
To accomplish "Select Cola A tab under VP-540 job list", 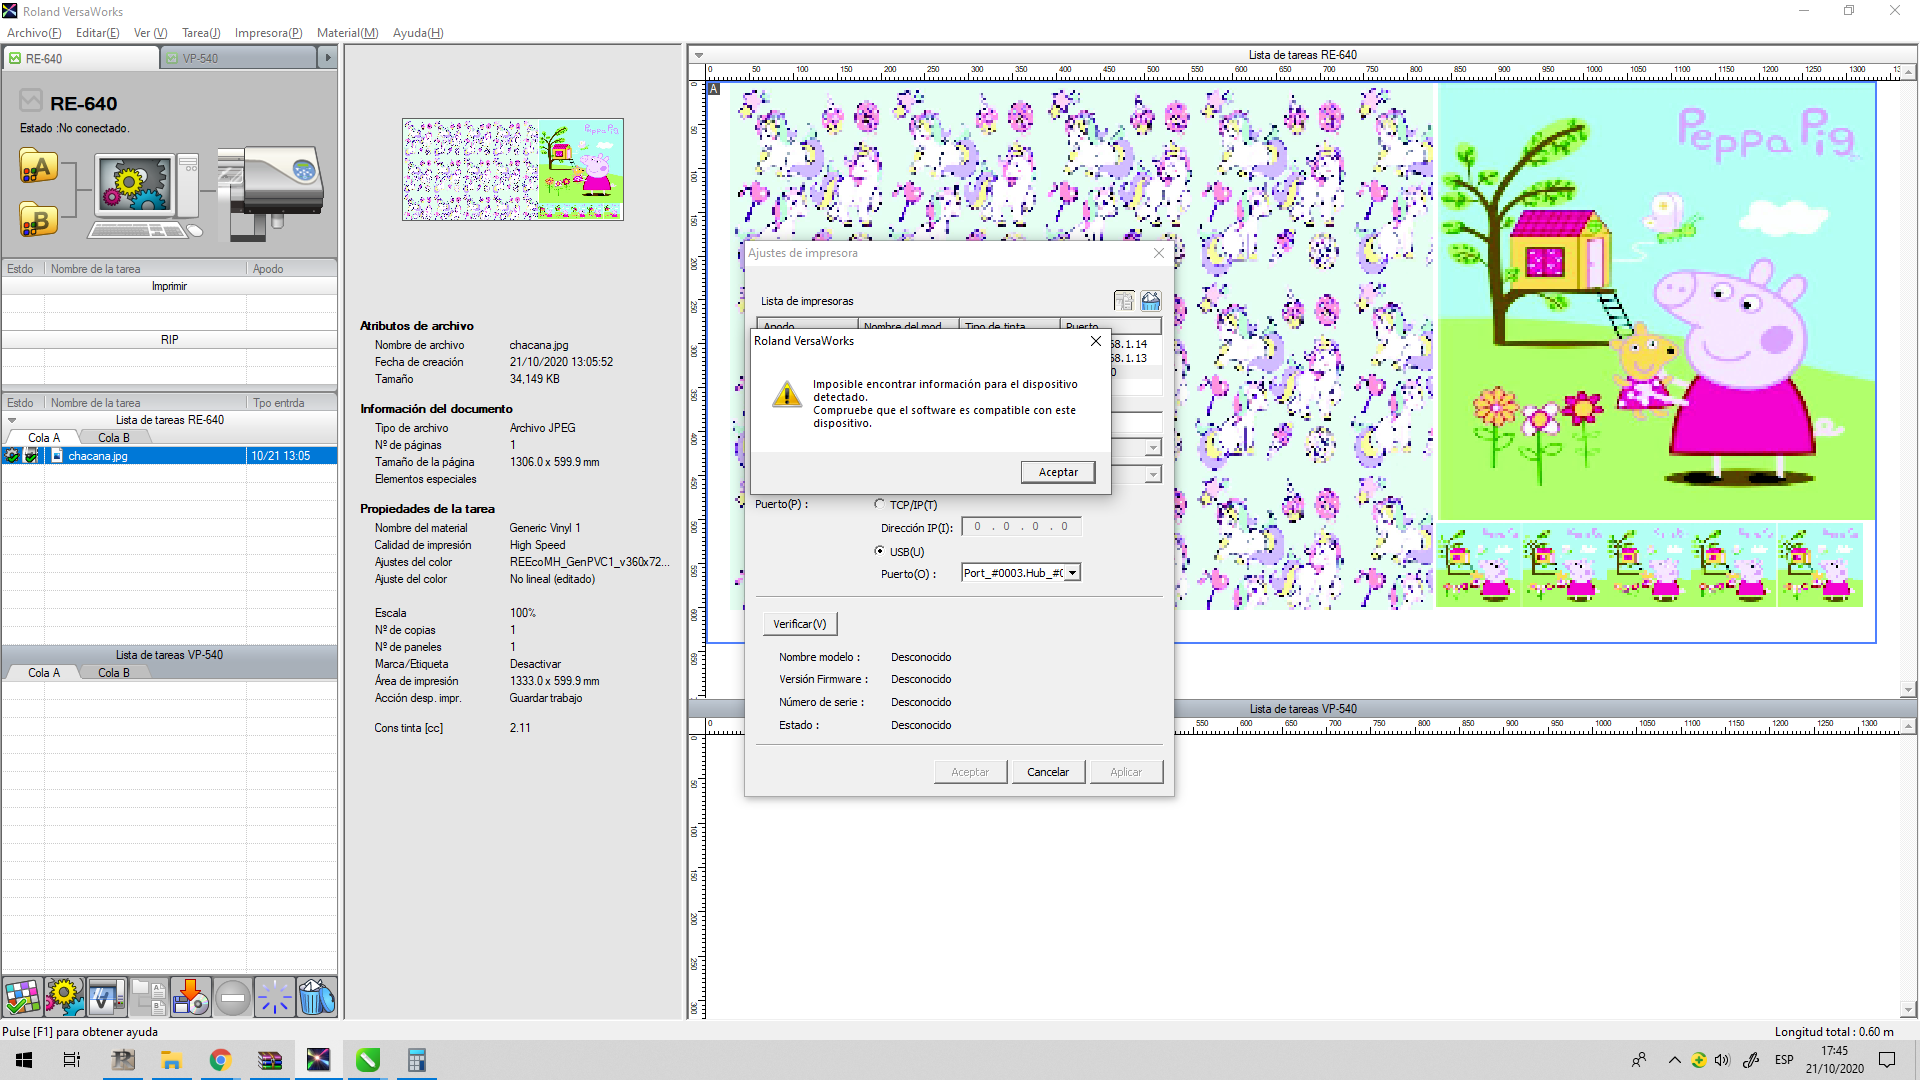I will (44, 673).
